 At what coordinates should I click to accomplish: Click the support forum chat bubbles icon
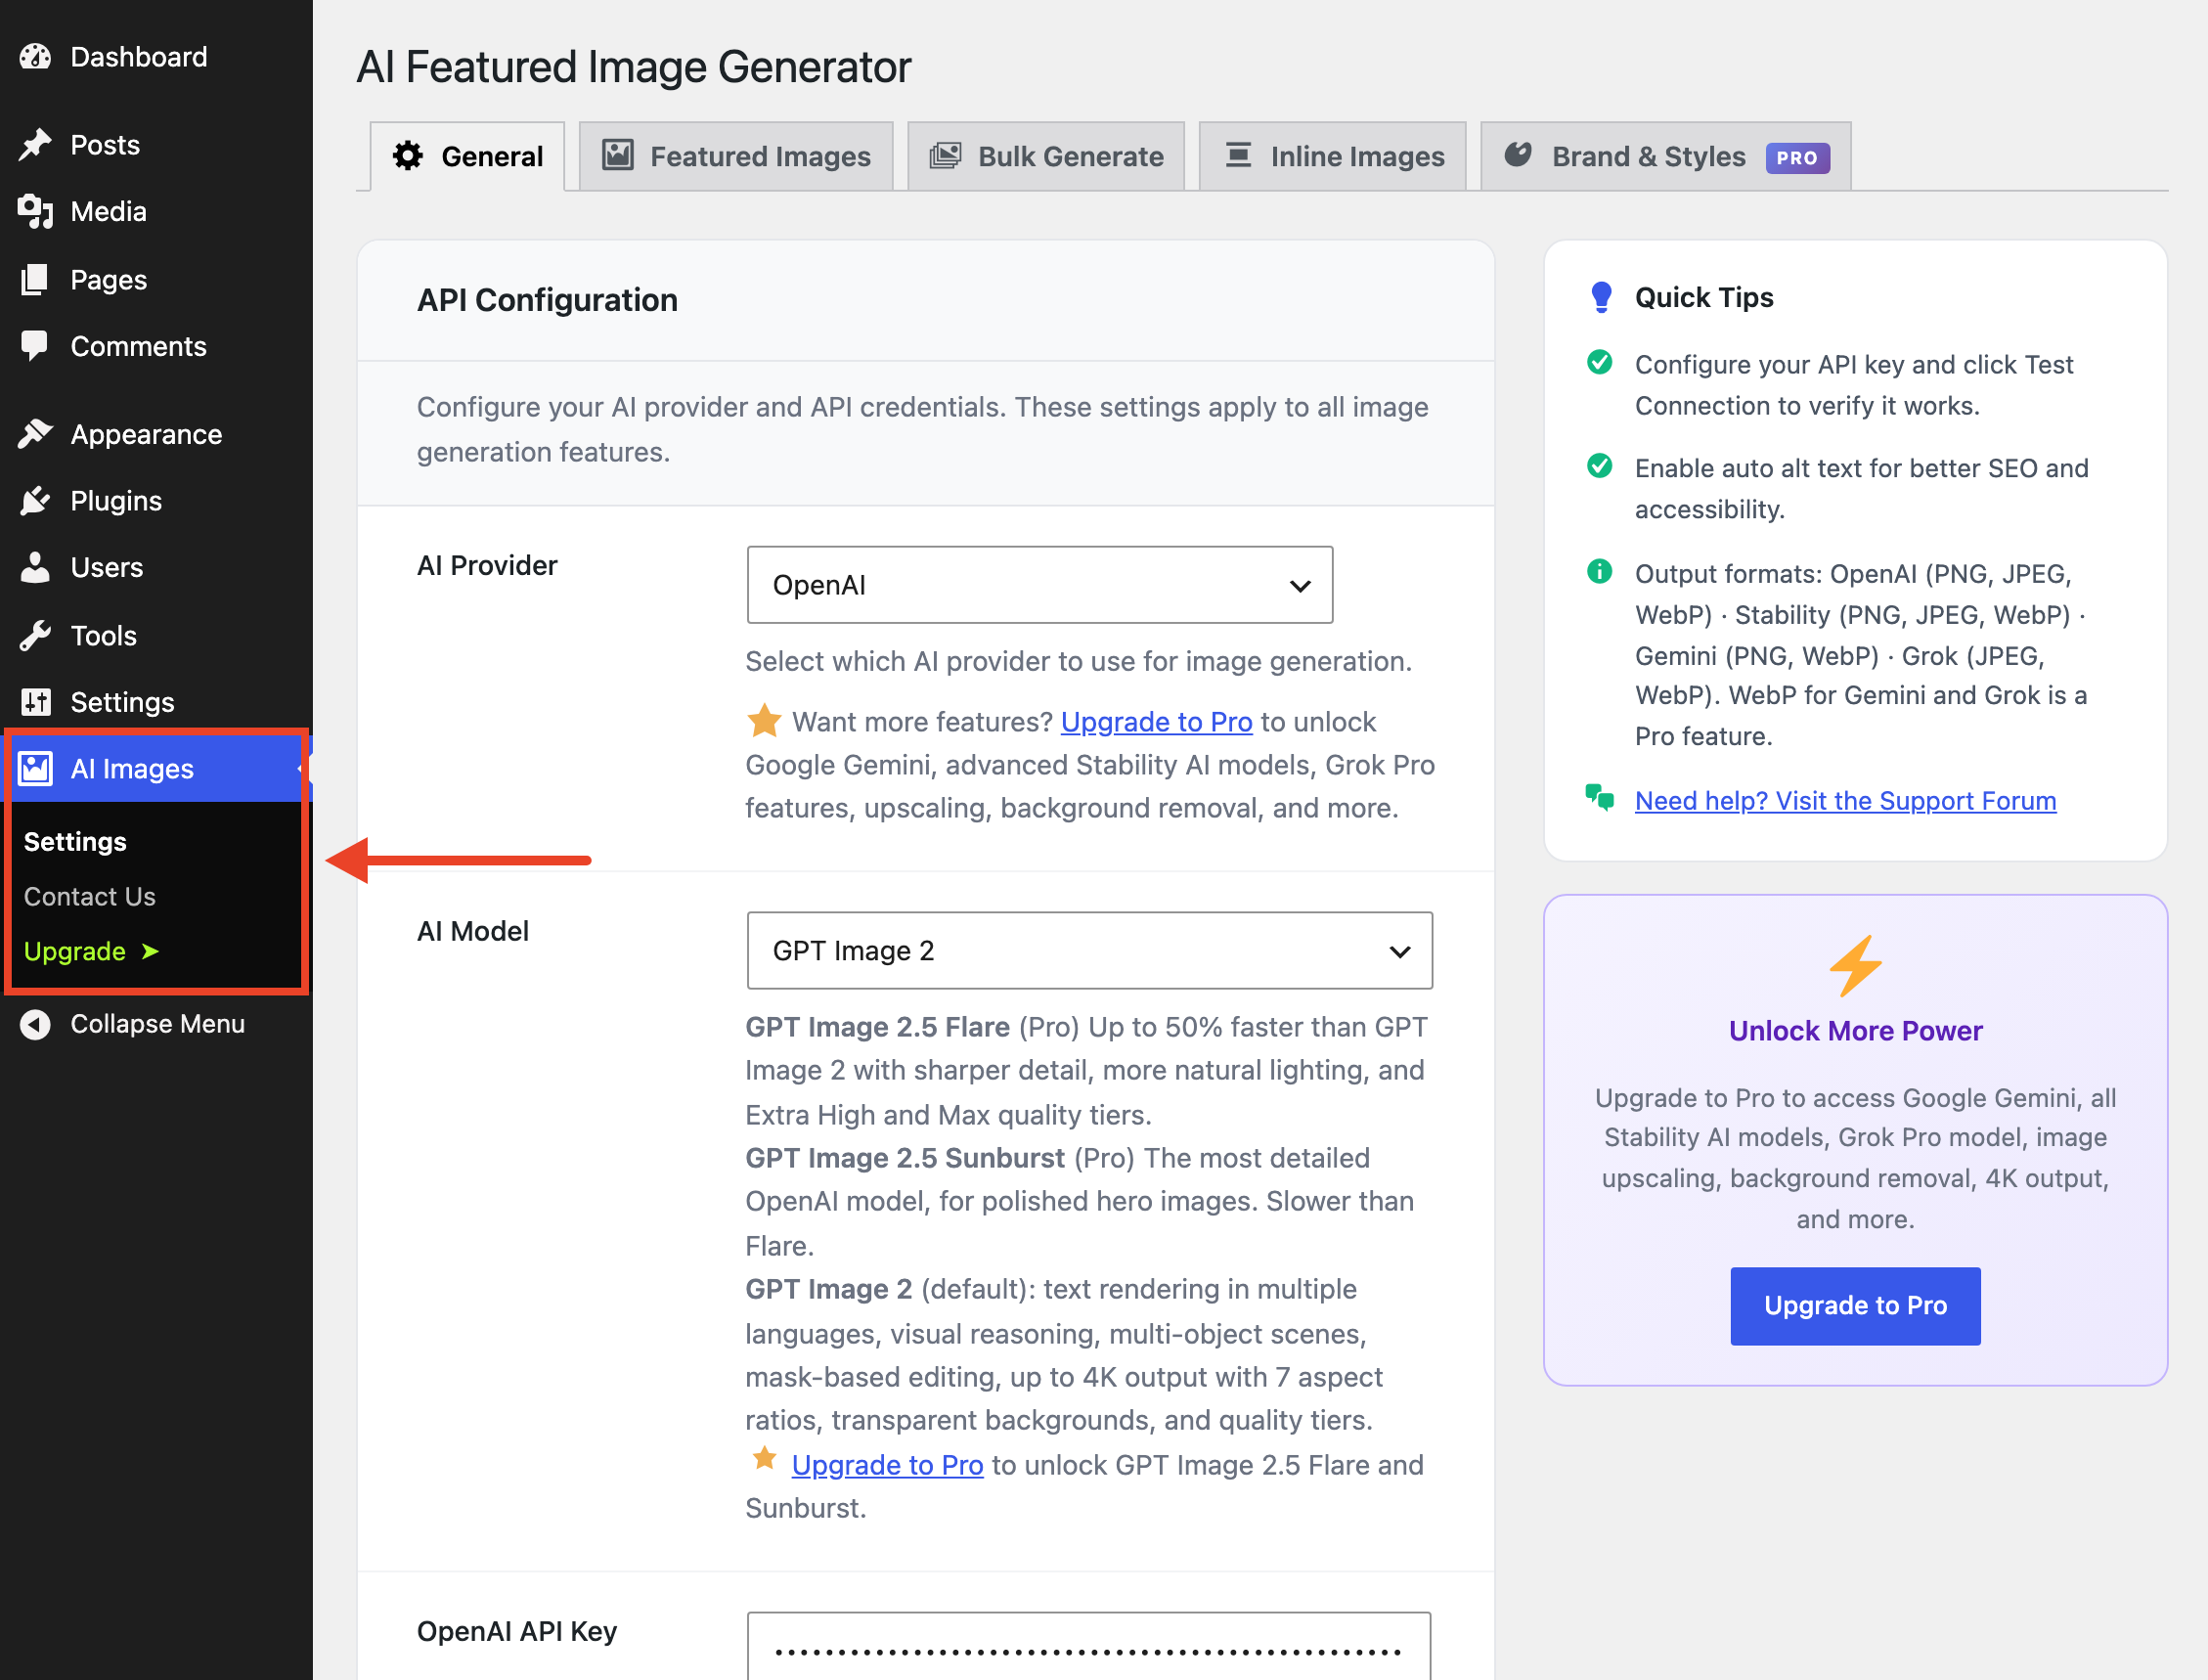point(1600,798)
